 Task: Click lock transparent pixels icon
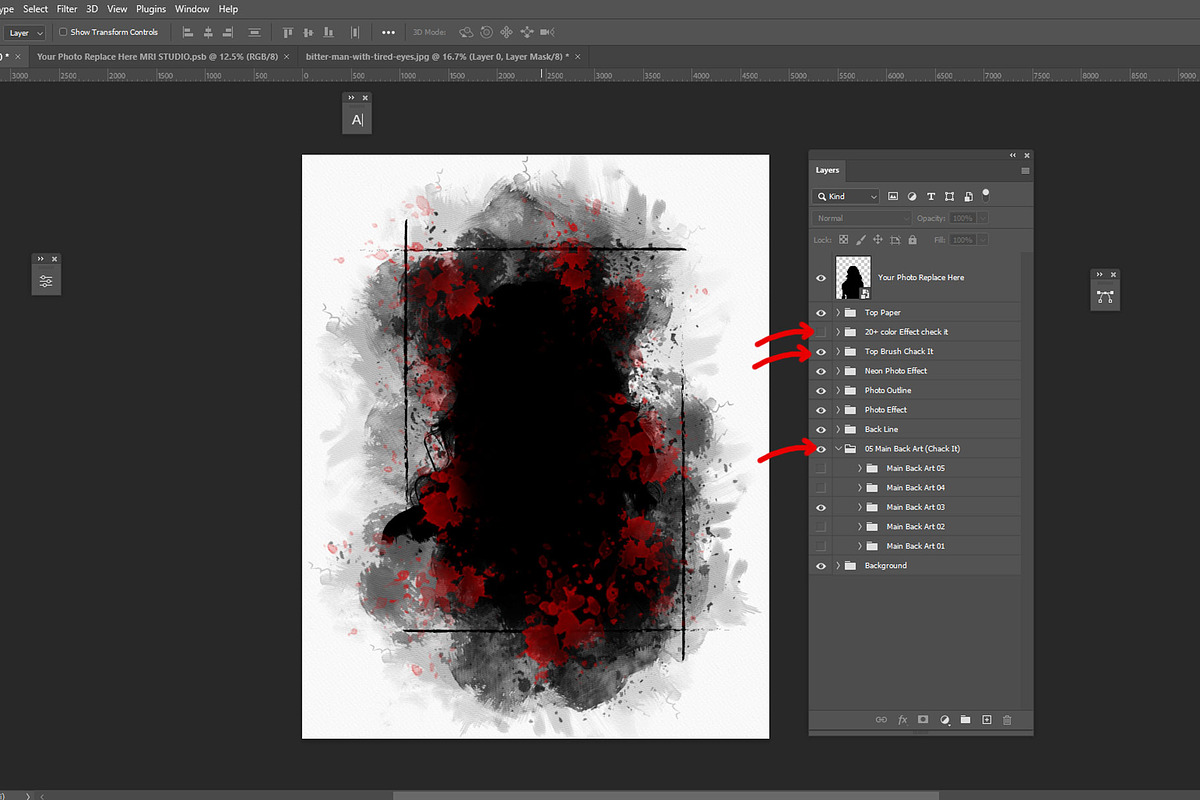(x=843, y=240)
